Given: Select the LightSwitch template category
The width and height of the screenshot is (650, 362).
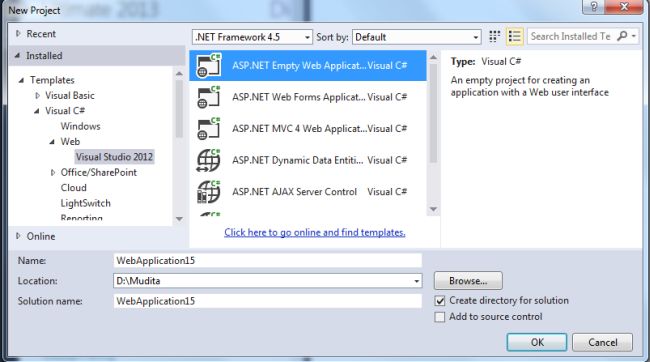Looking at the screenshot, I should (85, 203).
